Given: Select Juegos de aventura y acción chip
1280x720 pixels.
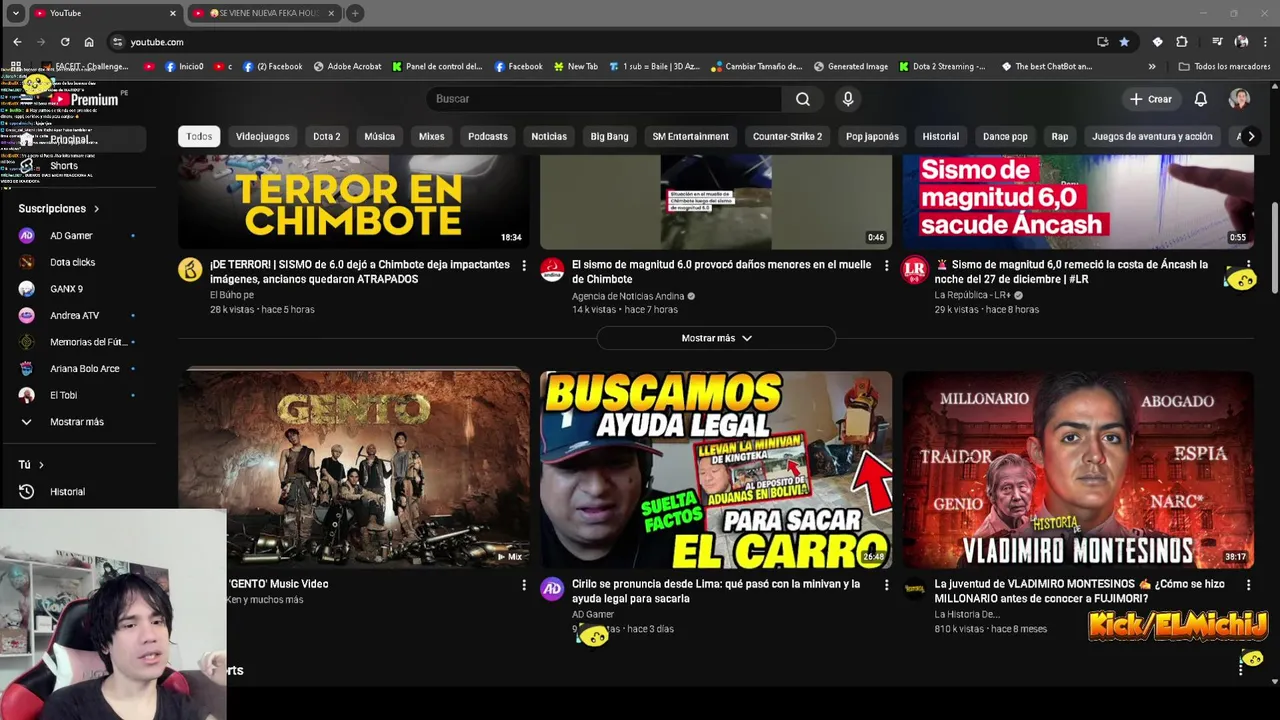Looking at the screenshot, I should point(1152,136).
